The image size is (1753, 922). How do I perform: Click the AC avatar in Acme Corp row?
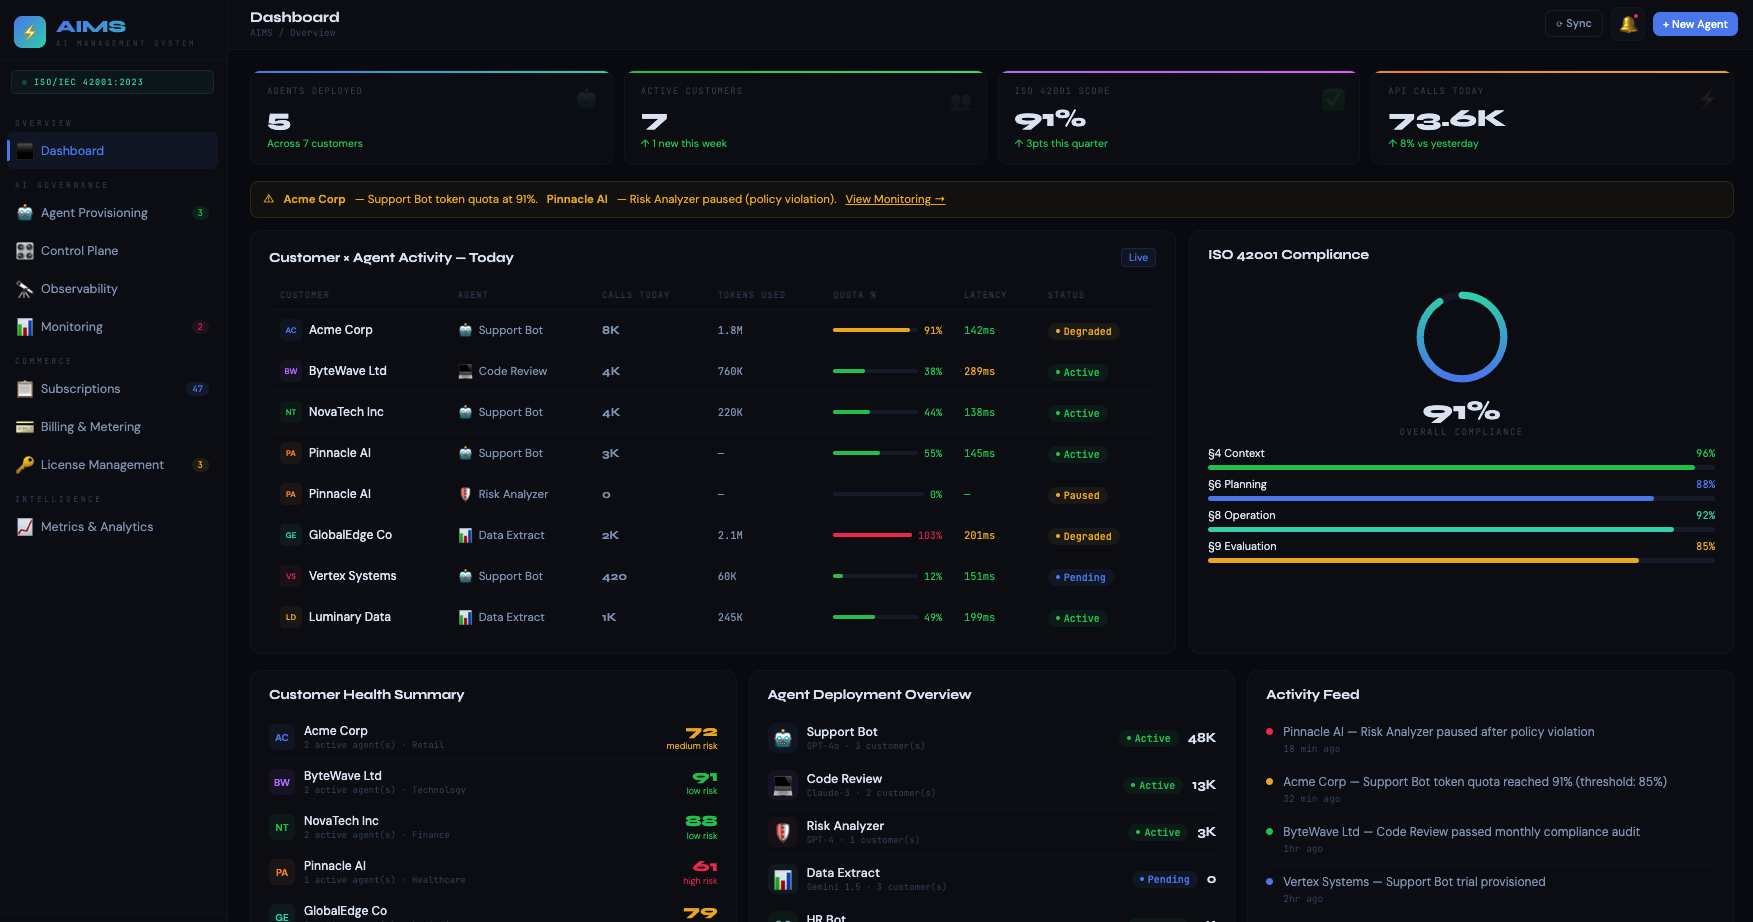[x=291, y=330]
